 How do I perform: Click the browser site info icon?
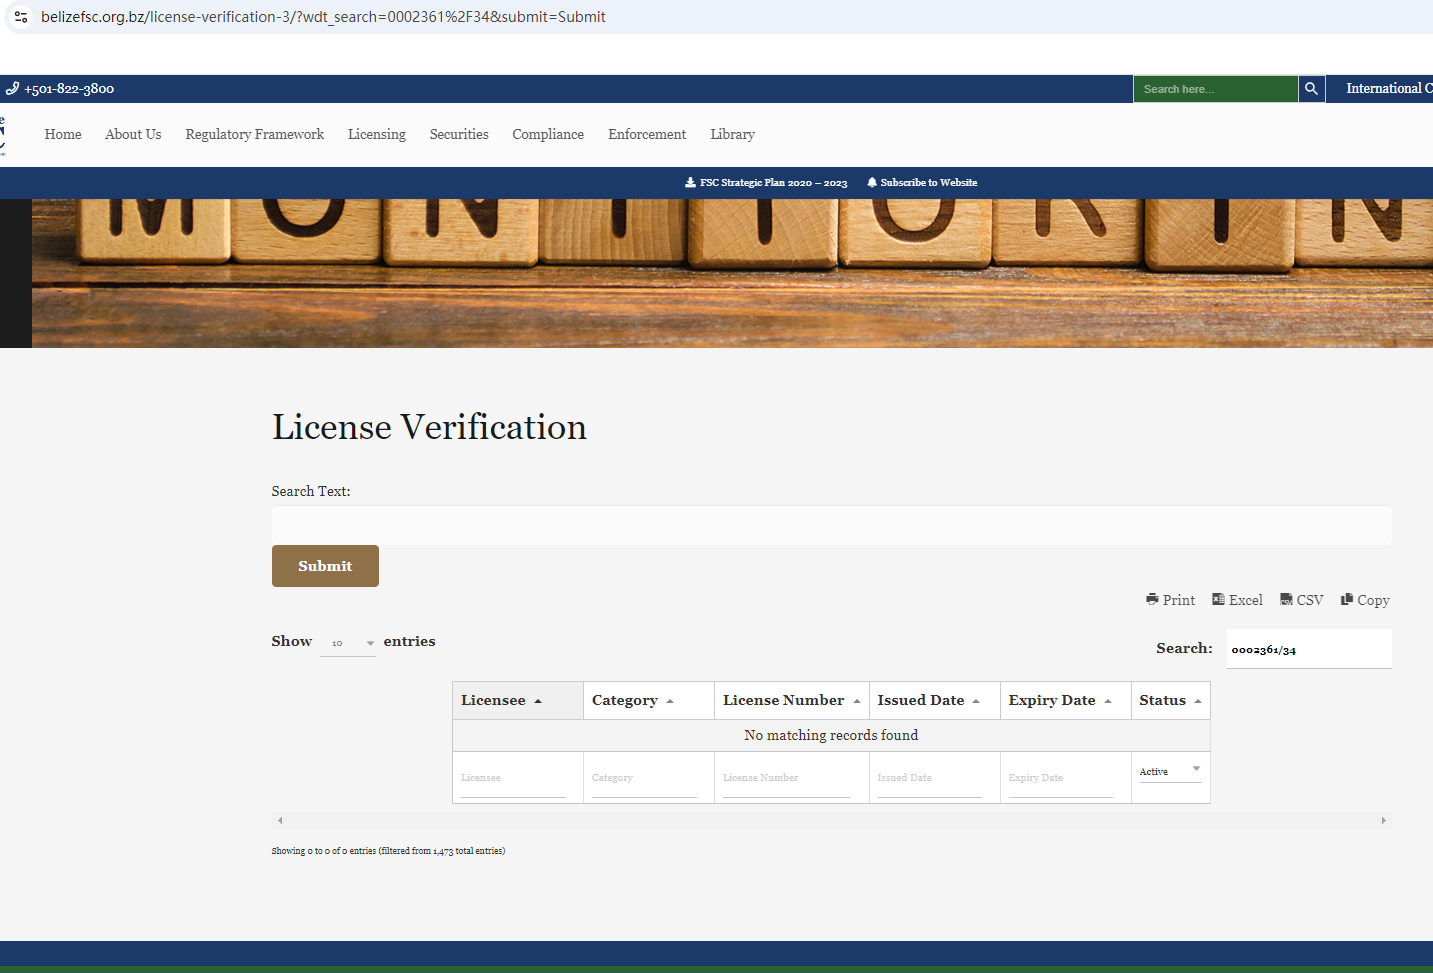pyautogui.click(x=21, y=17)
